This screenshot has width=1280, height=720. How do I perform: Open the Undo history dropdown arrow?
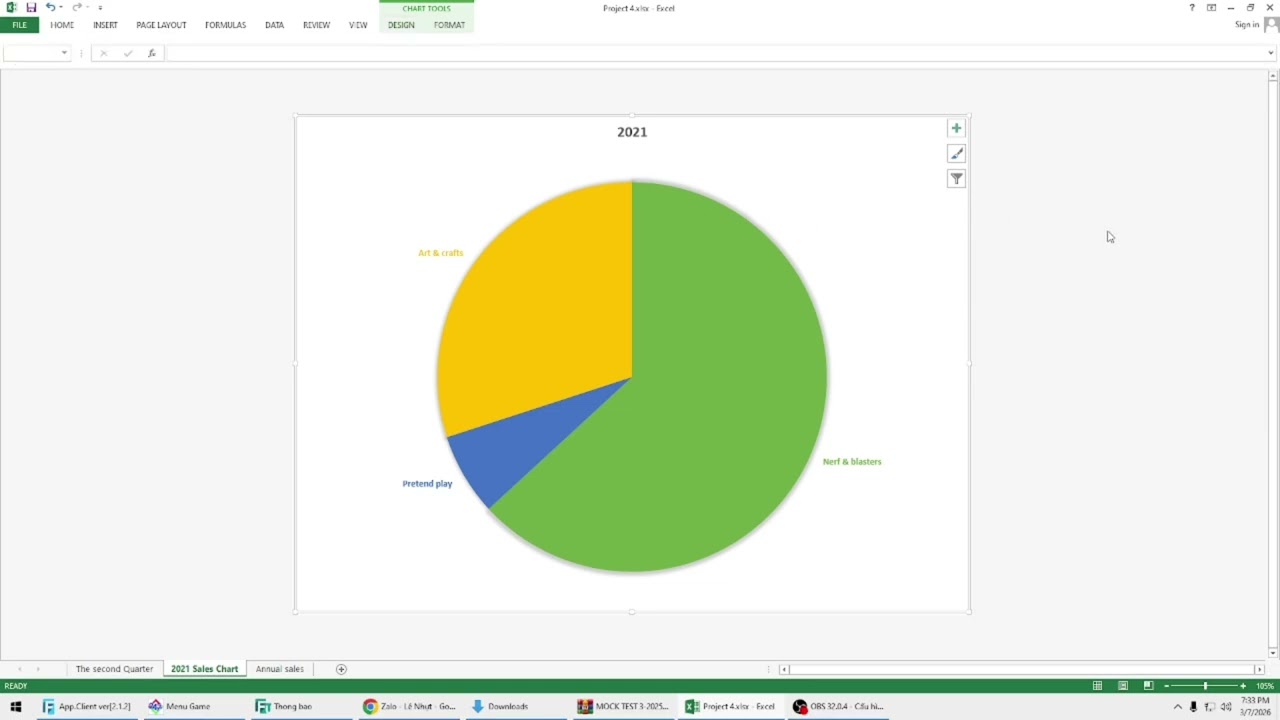pyautogui.click(x=60, y=8)
